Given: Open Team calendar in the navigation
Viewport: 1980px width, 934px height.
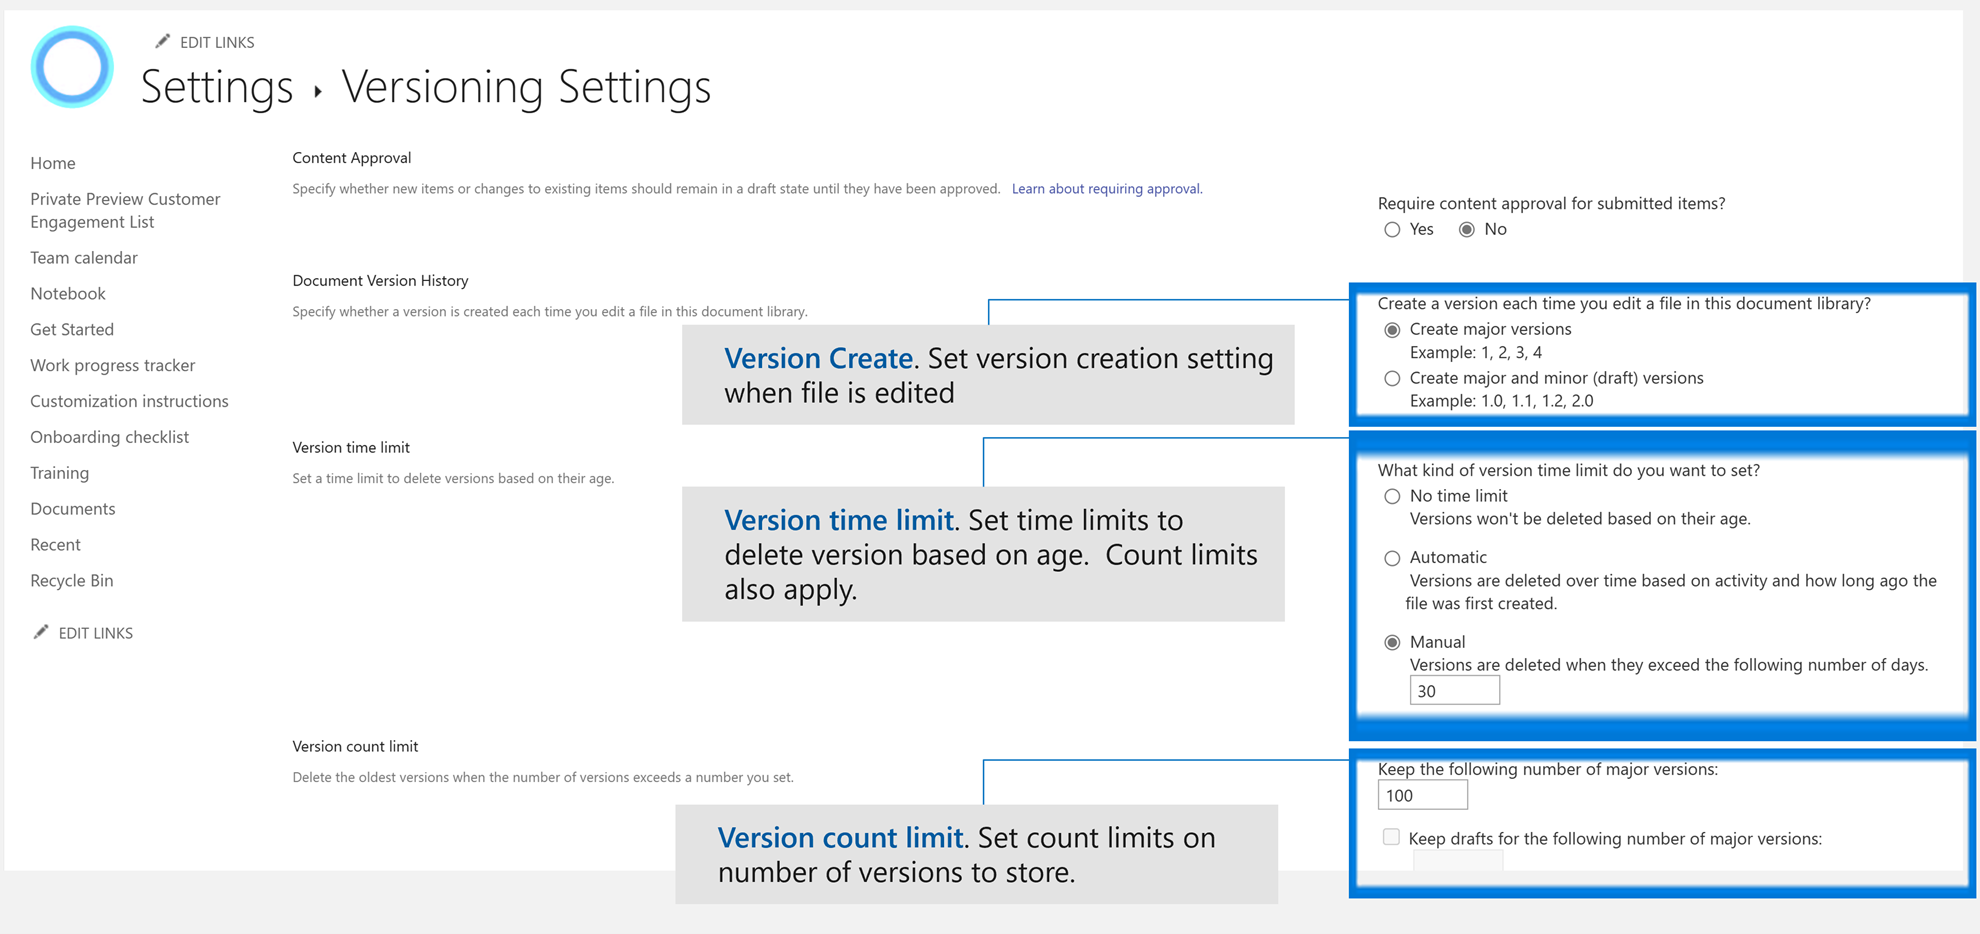Looking at the screenshot, I should 84,258.
